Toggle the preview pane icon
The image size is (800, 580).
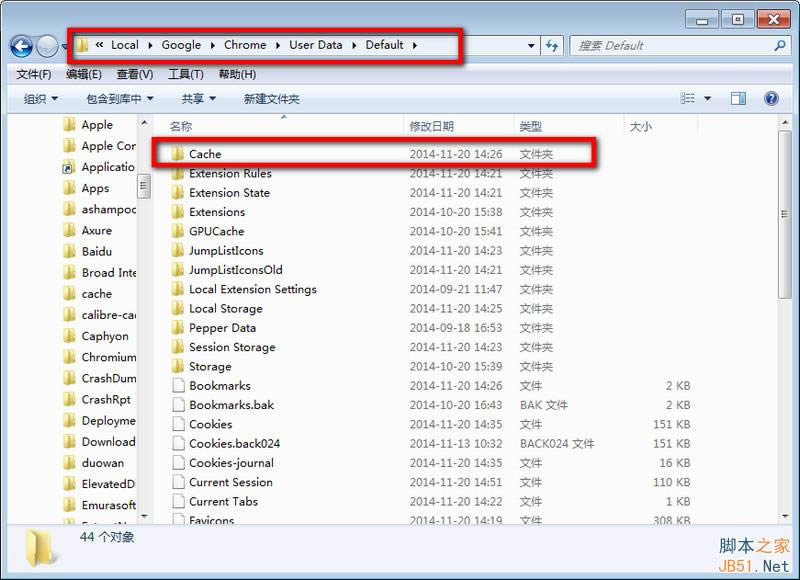738,98
